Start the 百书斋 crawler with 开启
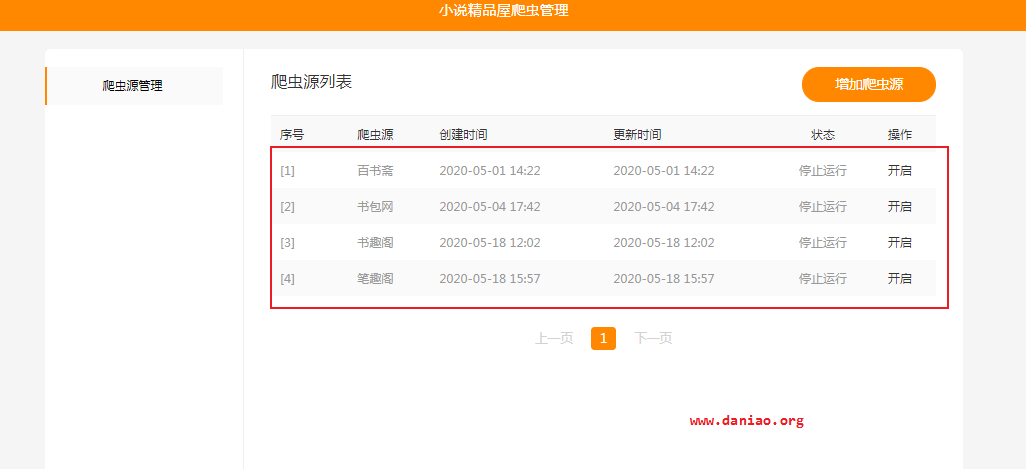Image resolution: width=1026 pixels, height=469 pixels. 899,171
